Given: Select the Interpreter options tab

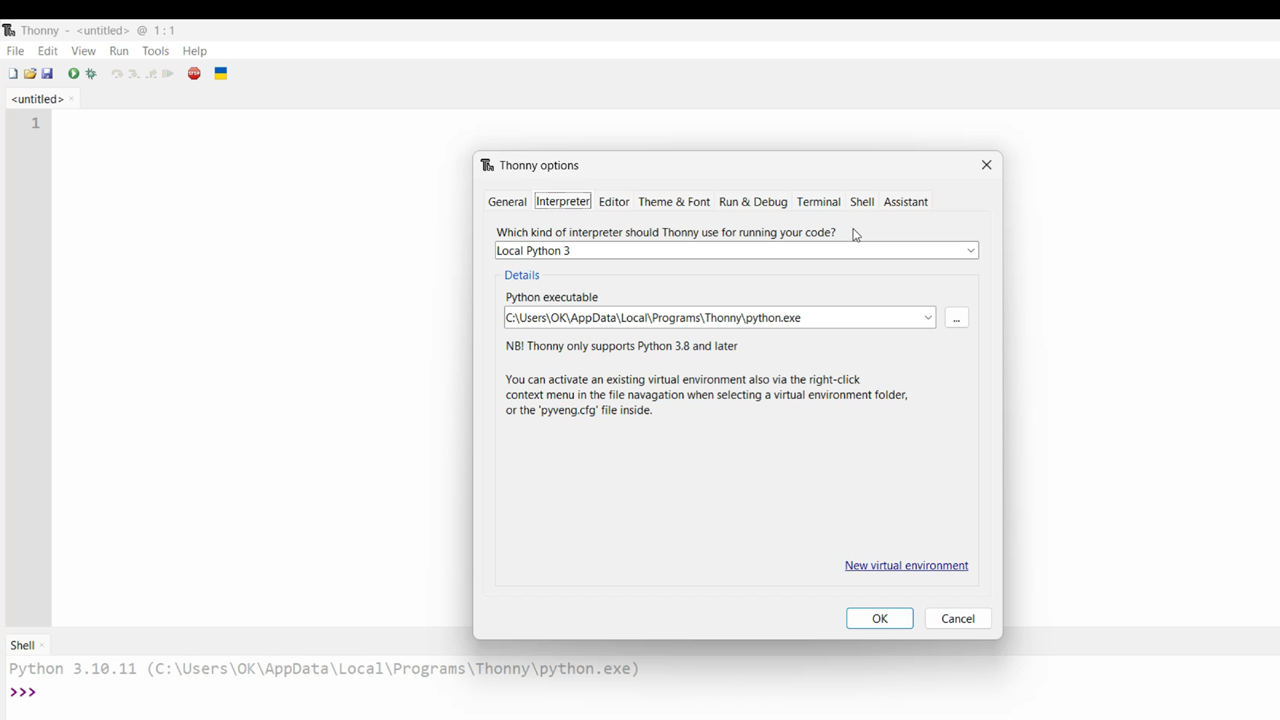Looking at the screenshot, I should pyautogui.click(x=563, y=201).
